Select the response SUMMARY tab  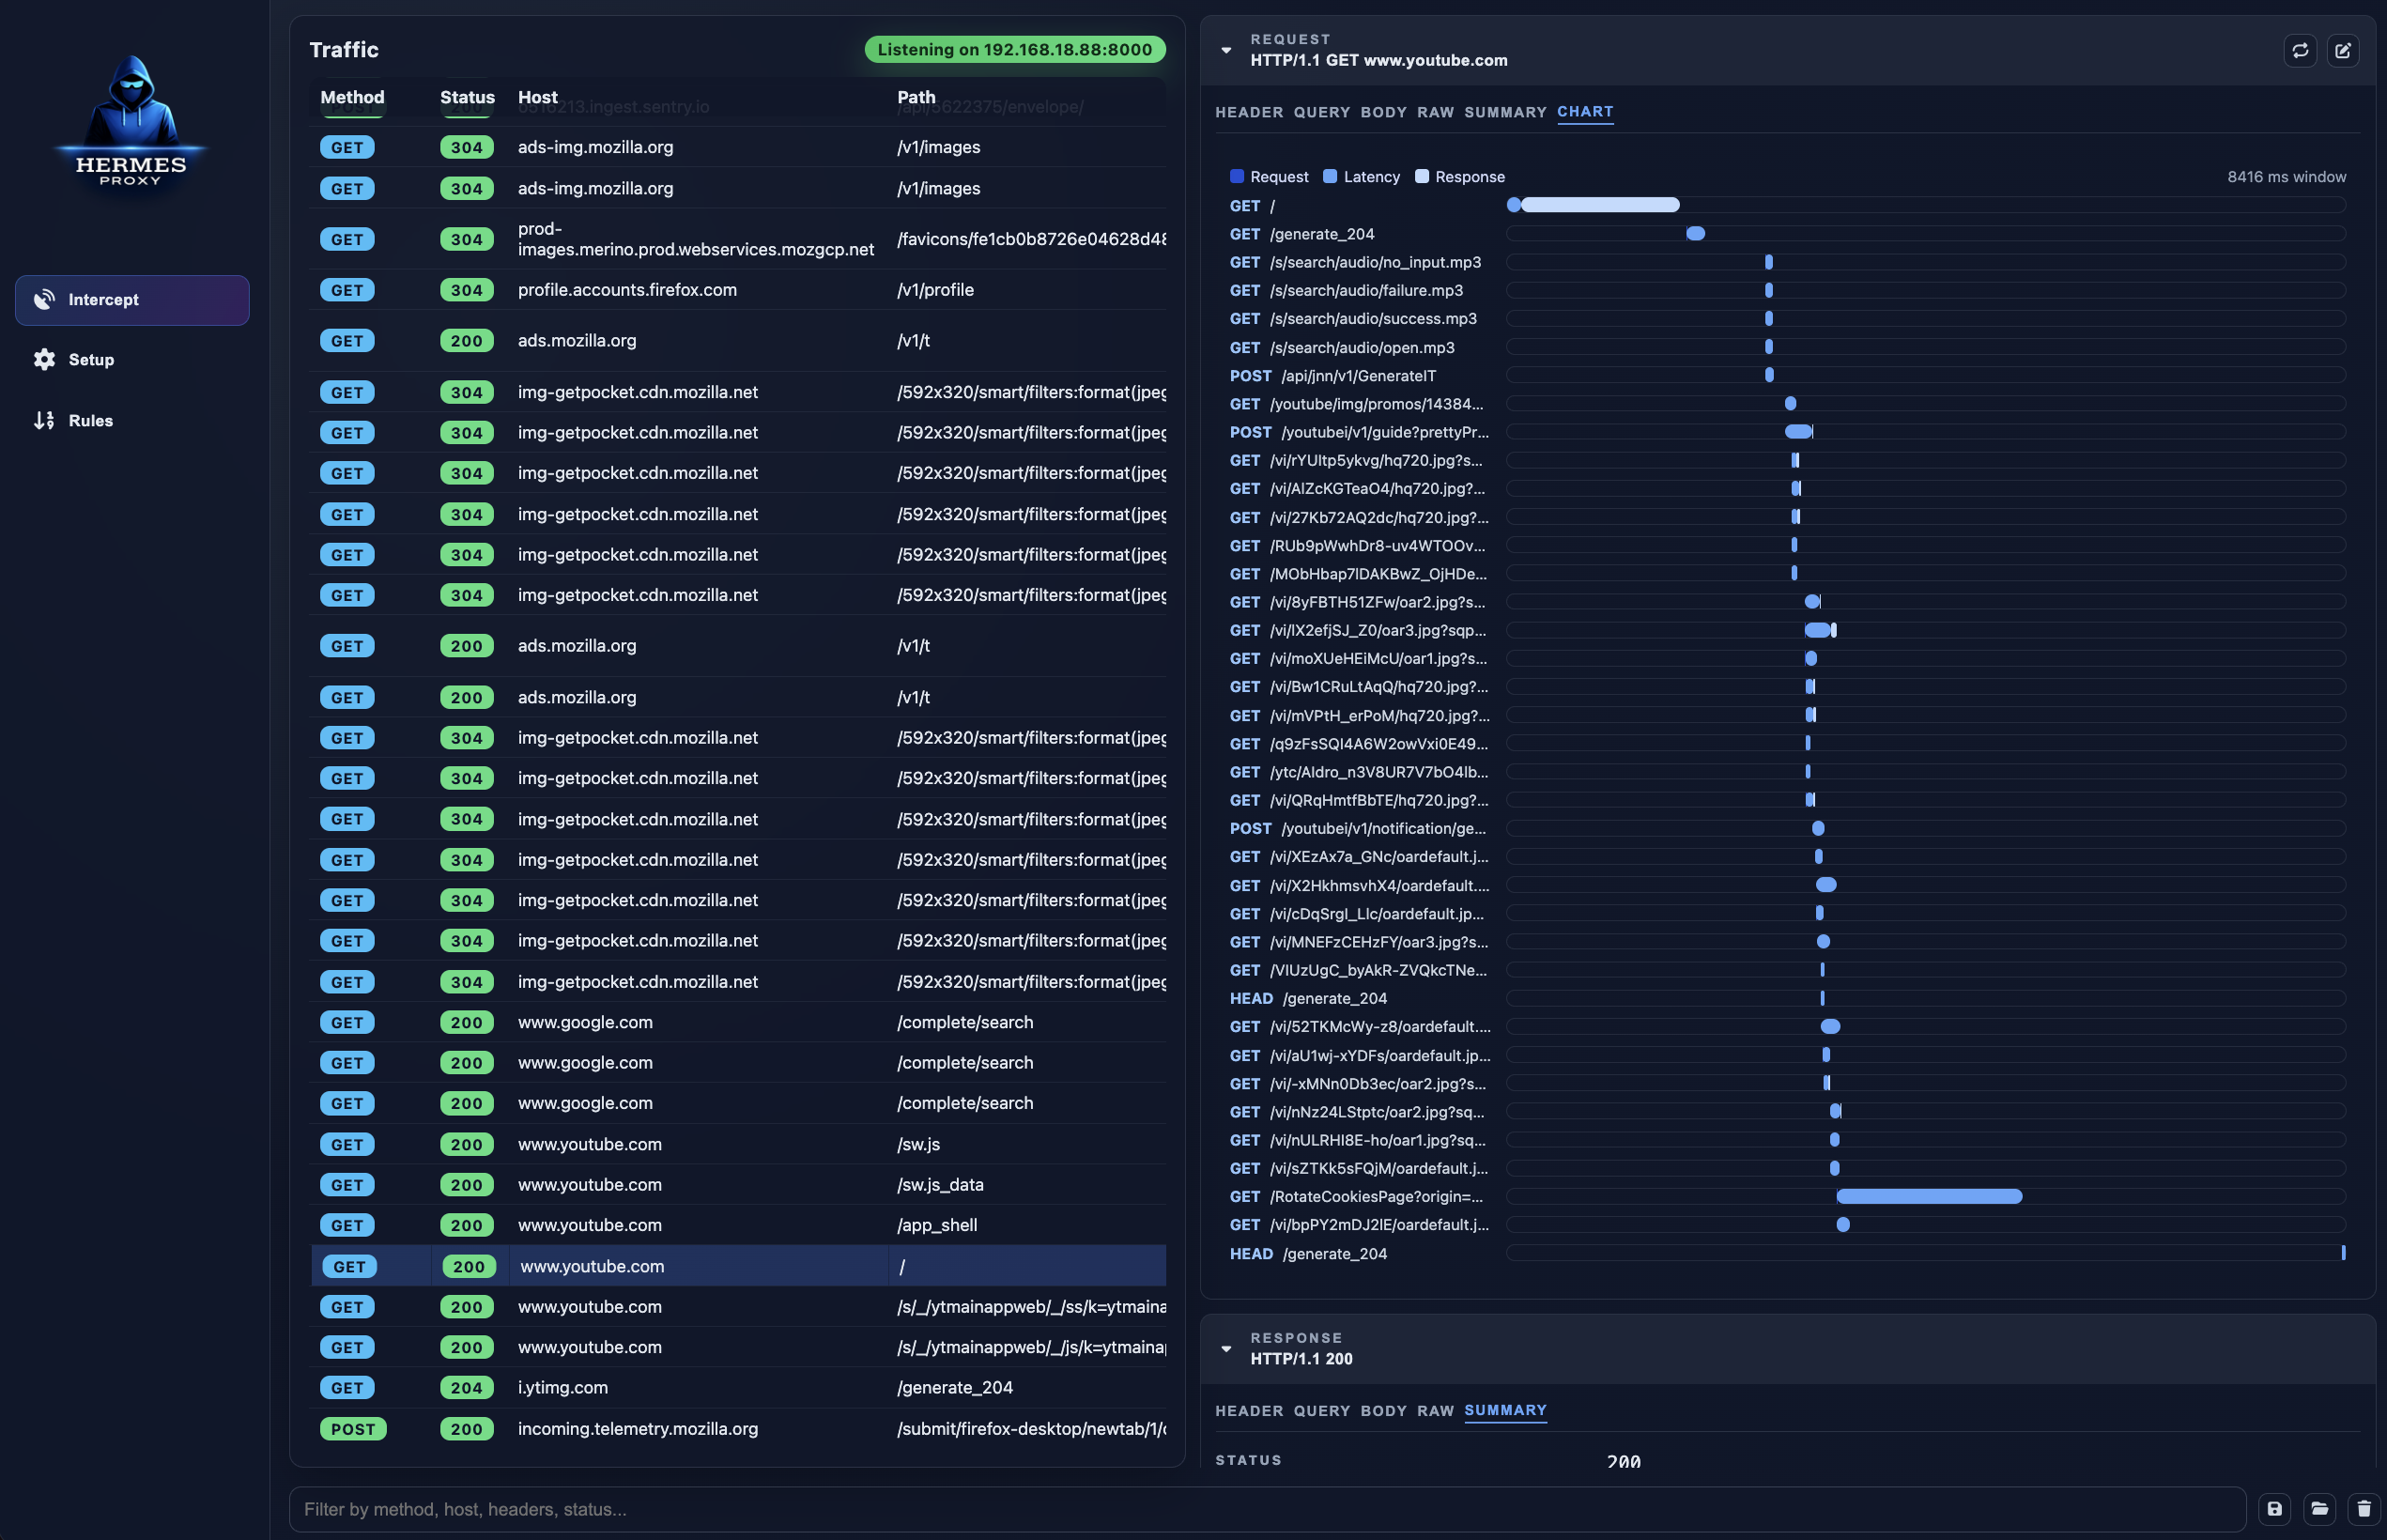(1505, 1410)
